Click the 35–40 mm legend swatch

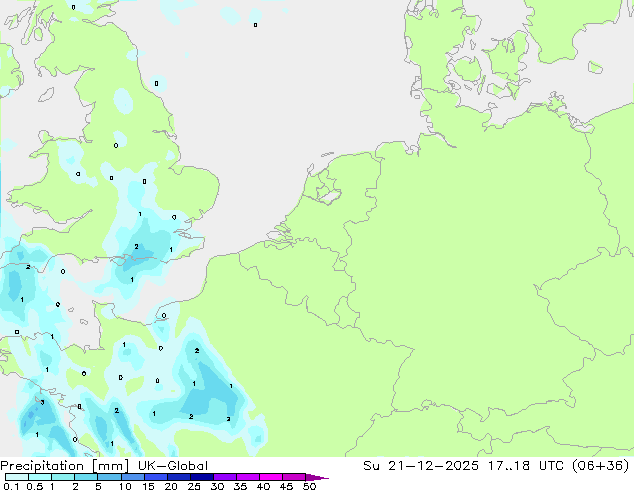pos(247,477)
